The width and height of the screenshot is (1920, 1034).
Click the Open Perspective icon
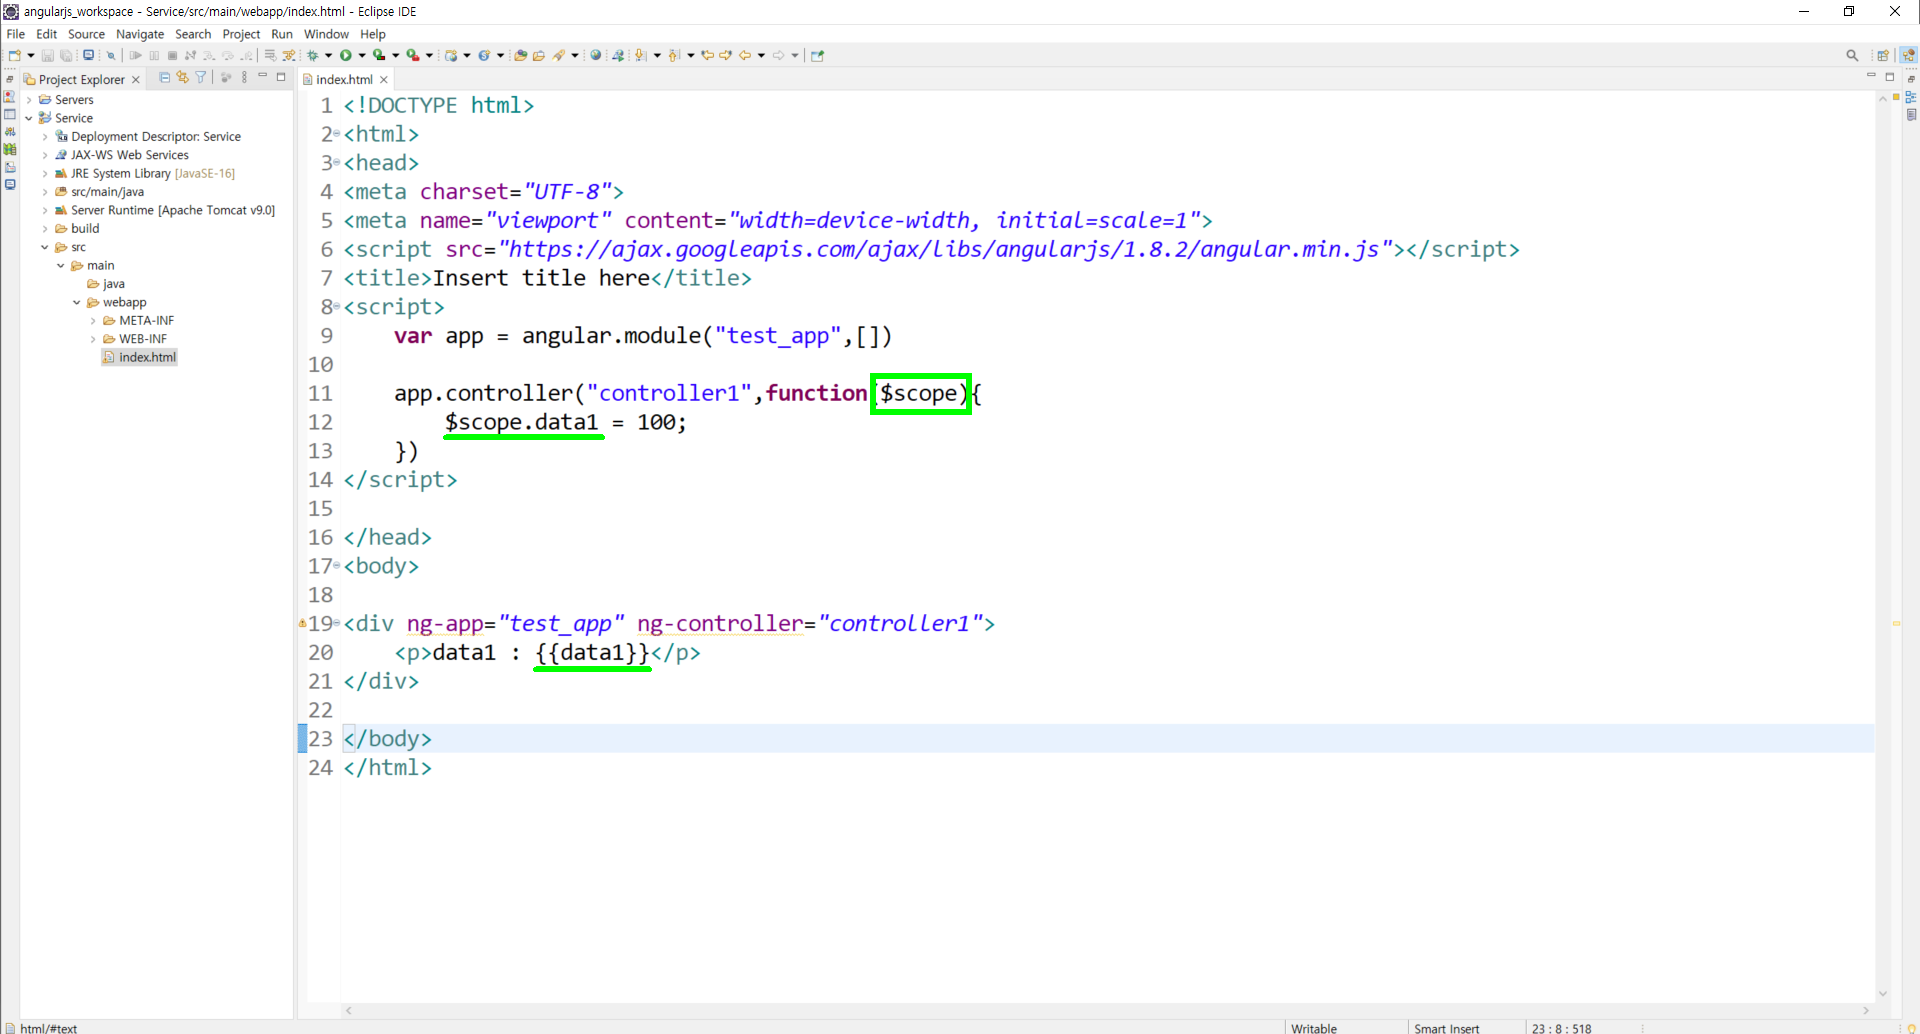(1883, 55)
